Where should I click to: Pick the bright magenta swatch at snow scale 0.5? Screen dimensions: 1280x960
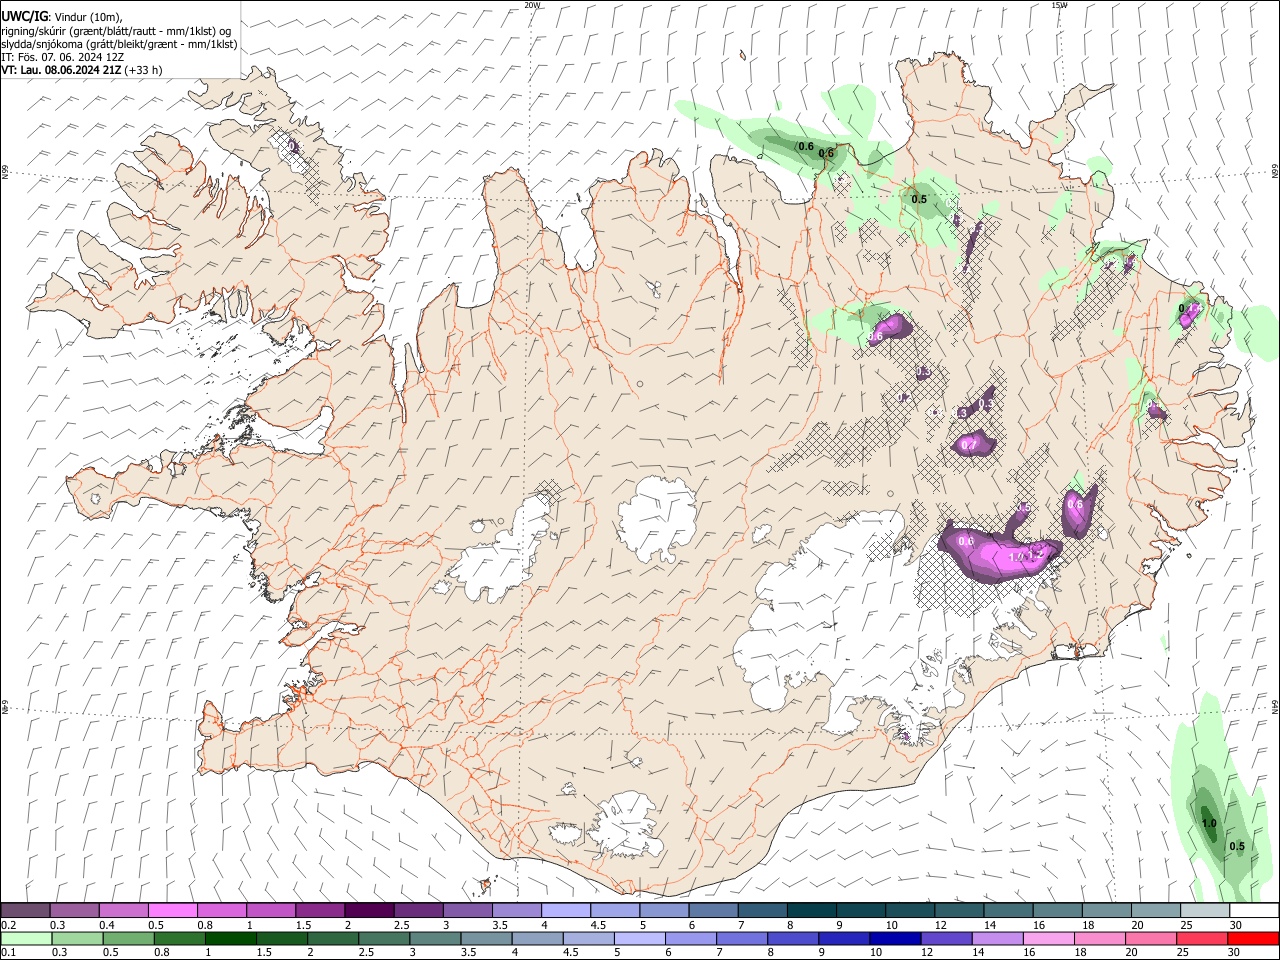coord(172,910)
